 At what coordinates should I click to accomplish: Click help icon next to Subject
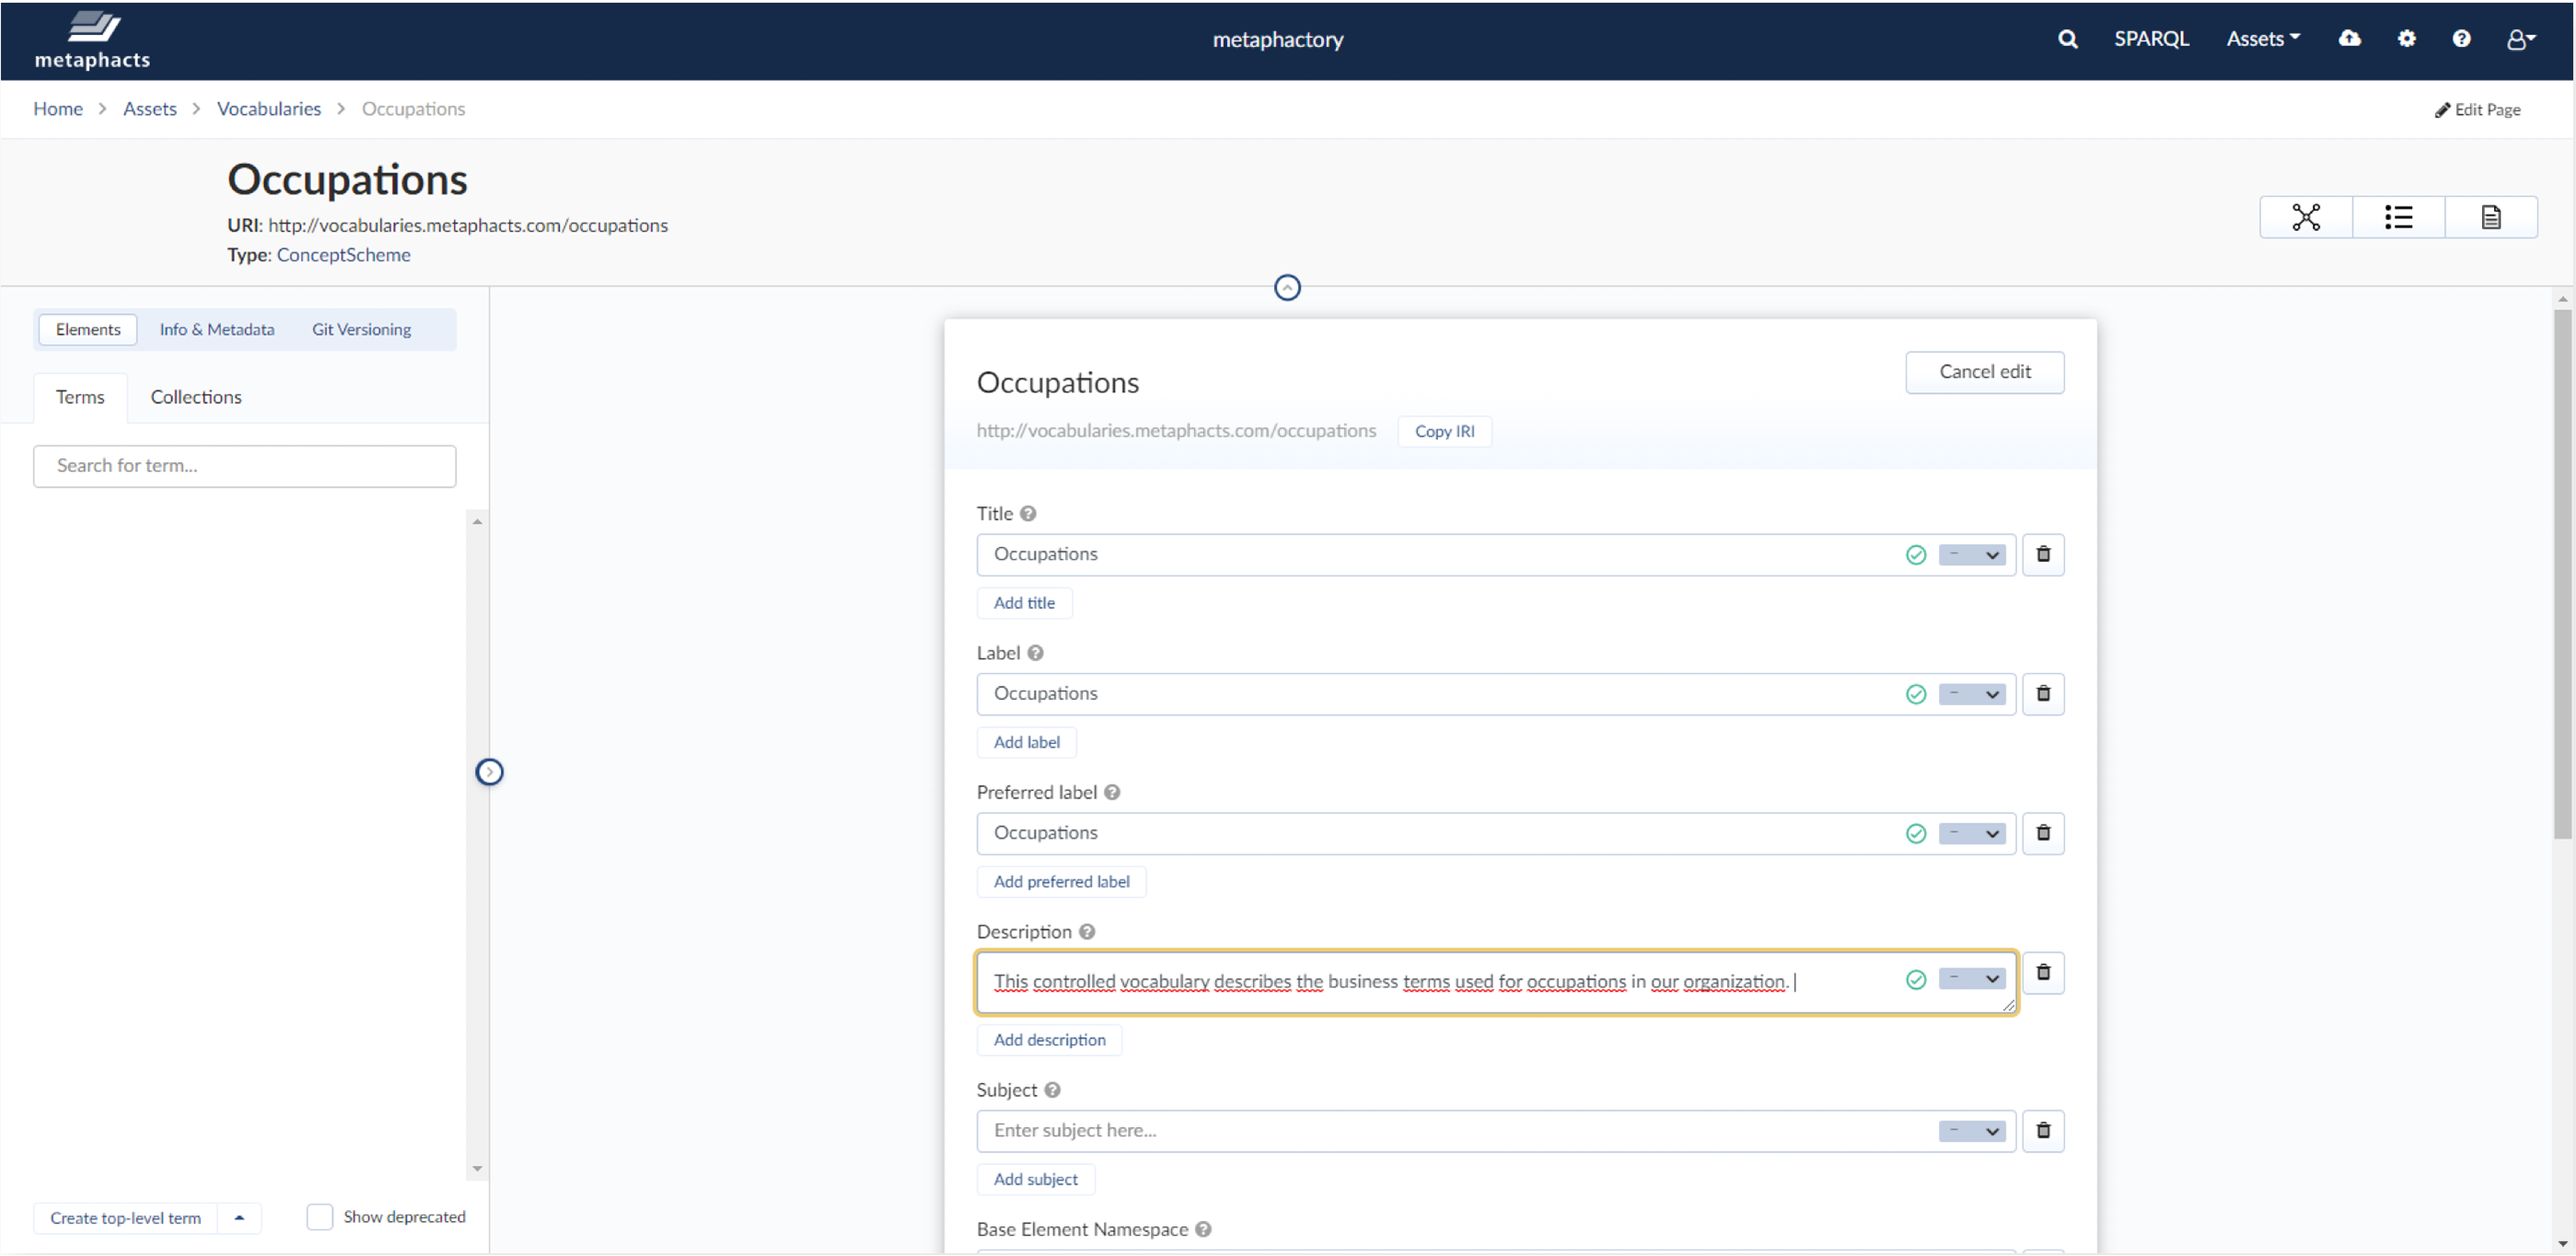1052,1090
